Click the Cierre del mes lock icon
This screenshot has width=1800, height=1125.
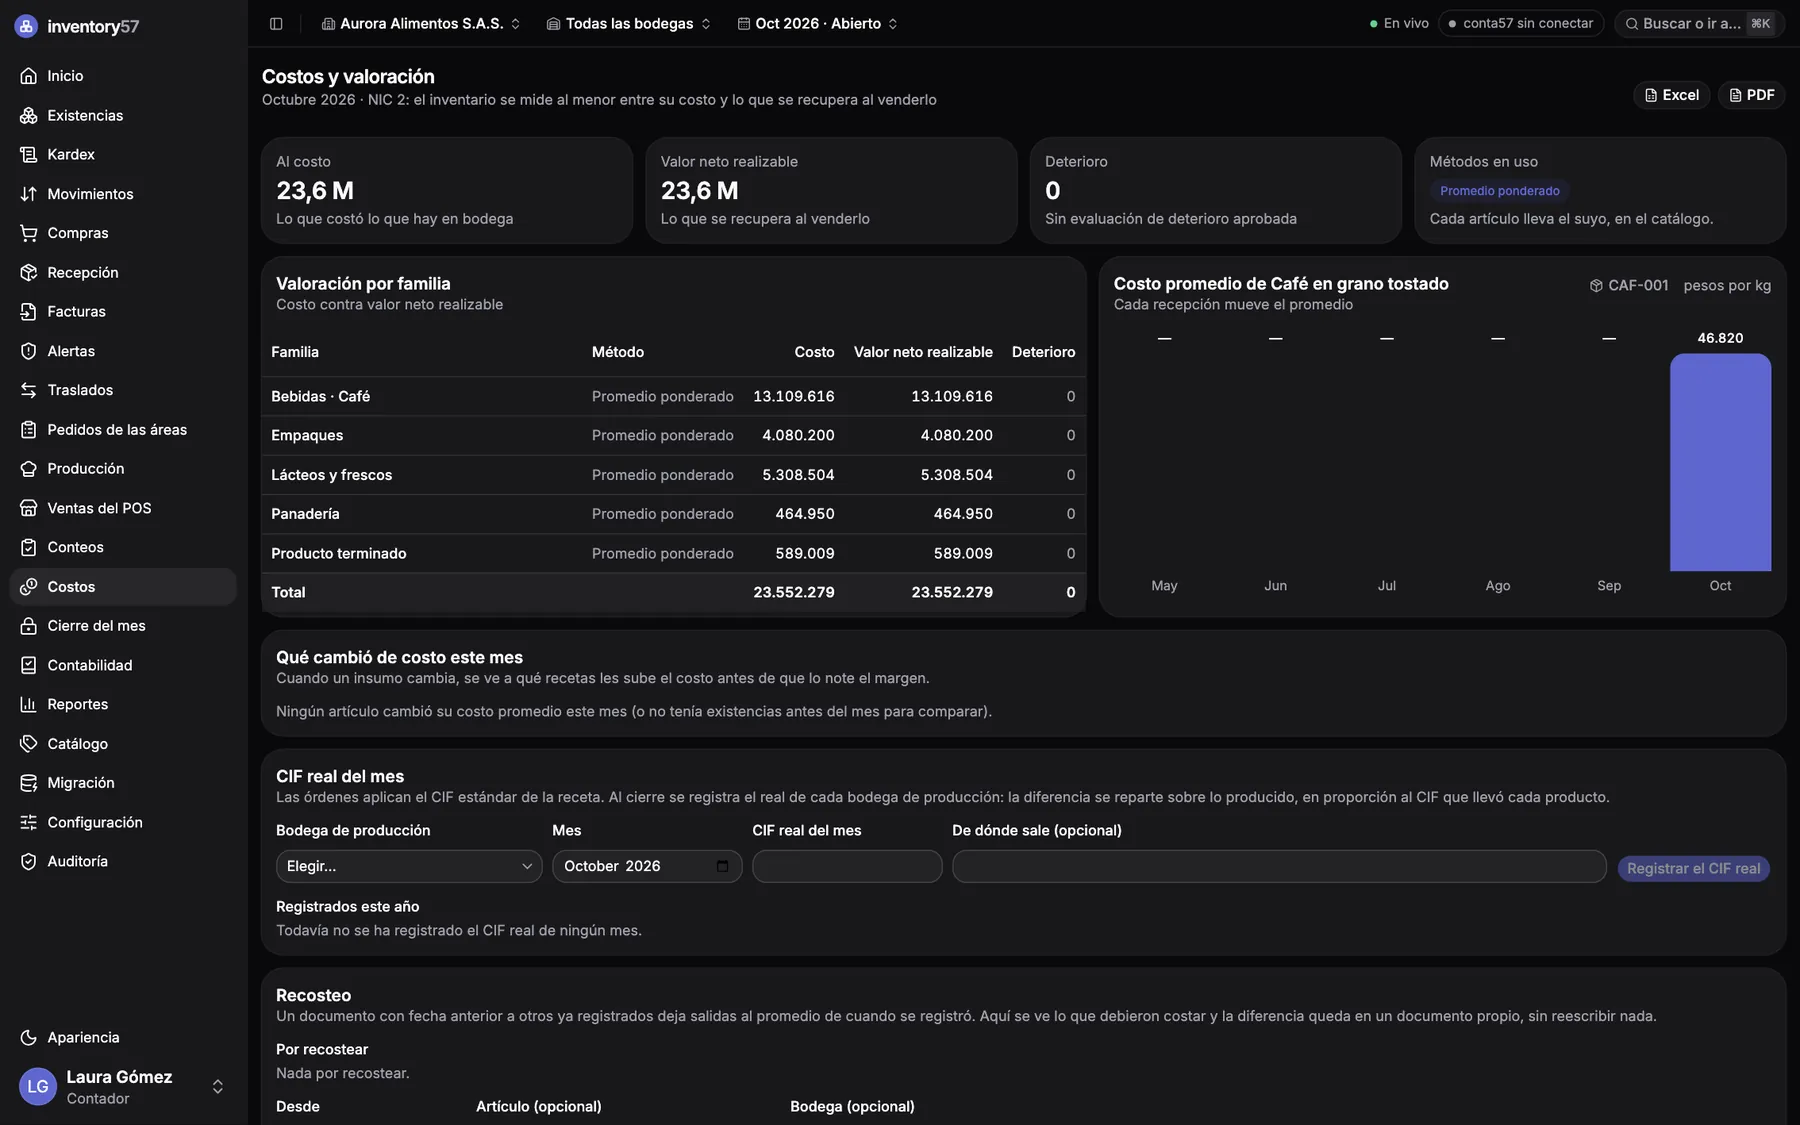[28, 625]
